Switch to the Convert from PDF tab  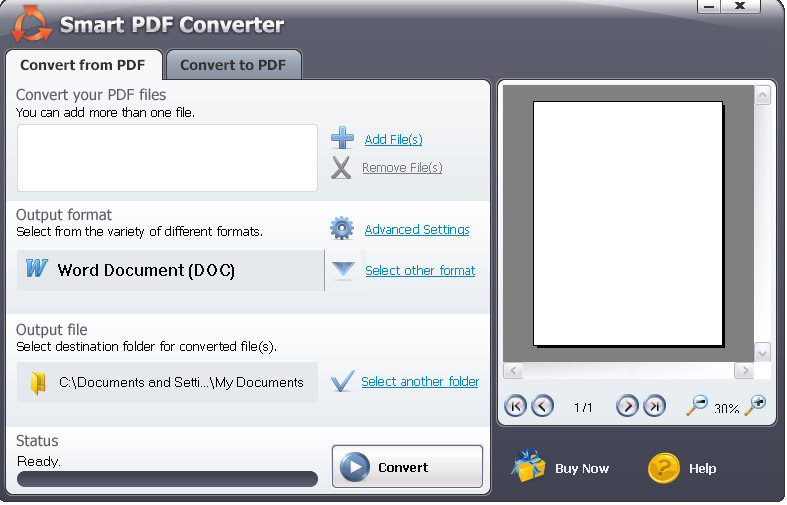83,65
